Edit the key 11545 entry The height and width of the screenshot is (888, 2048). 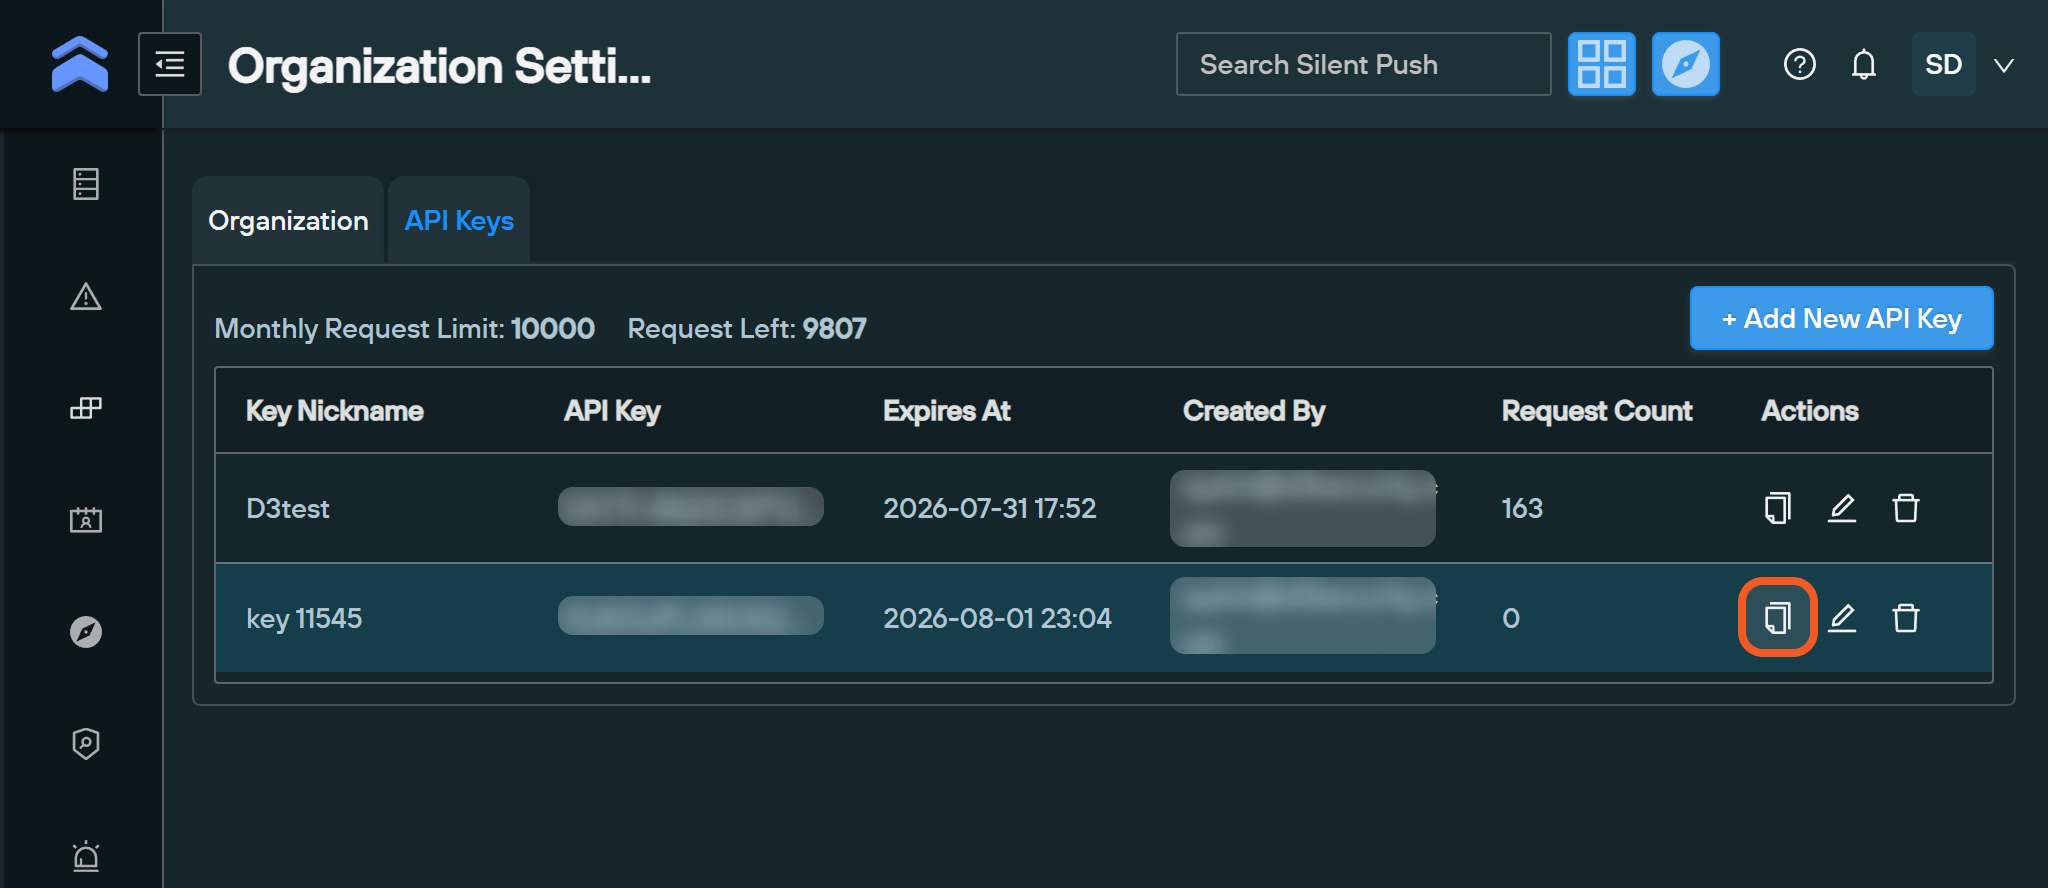(x=1842, y=618)
